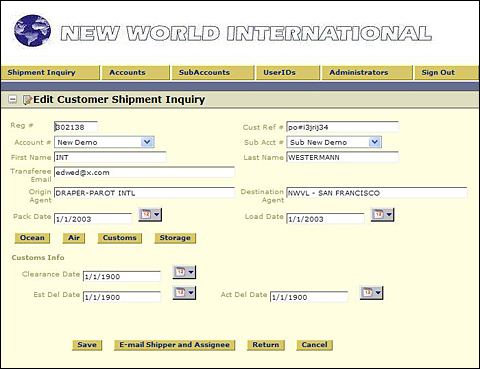
Task: Click the Act Del Date text field
Action: pos(309,297)
